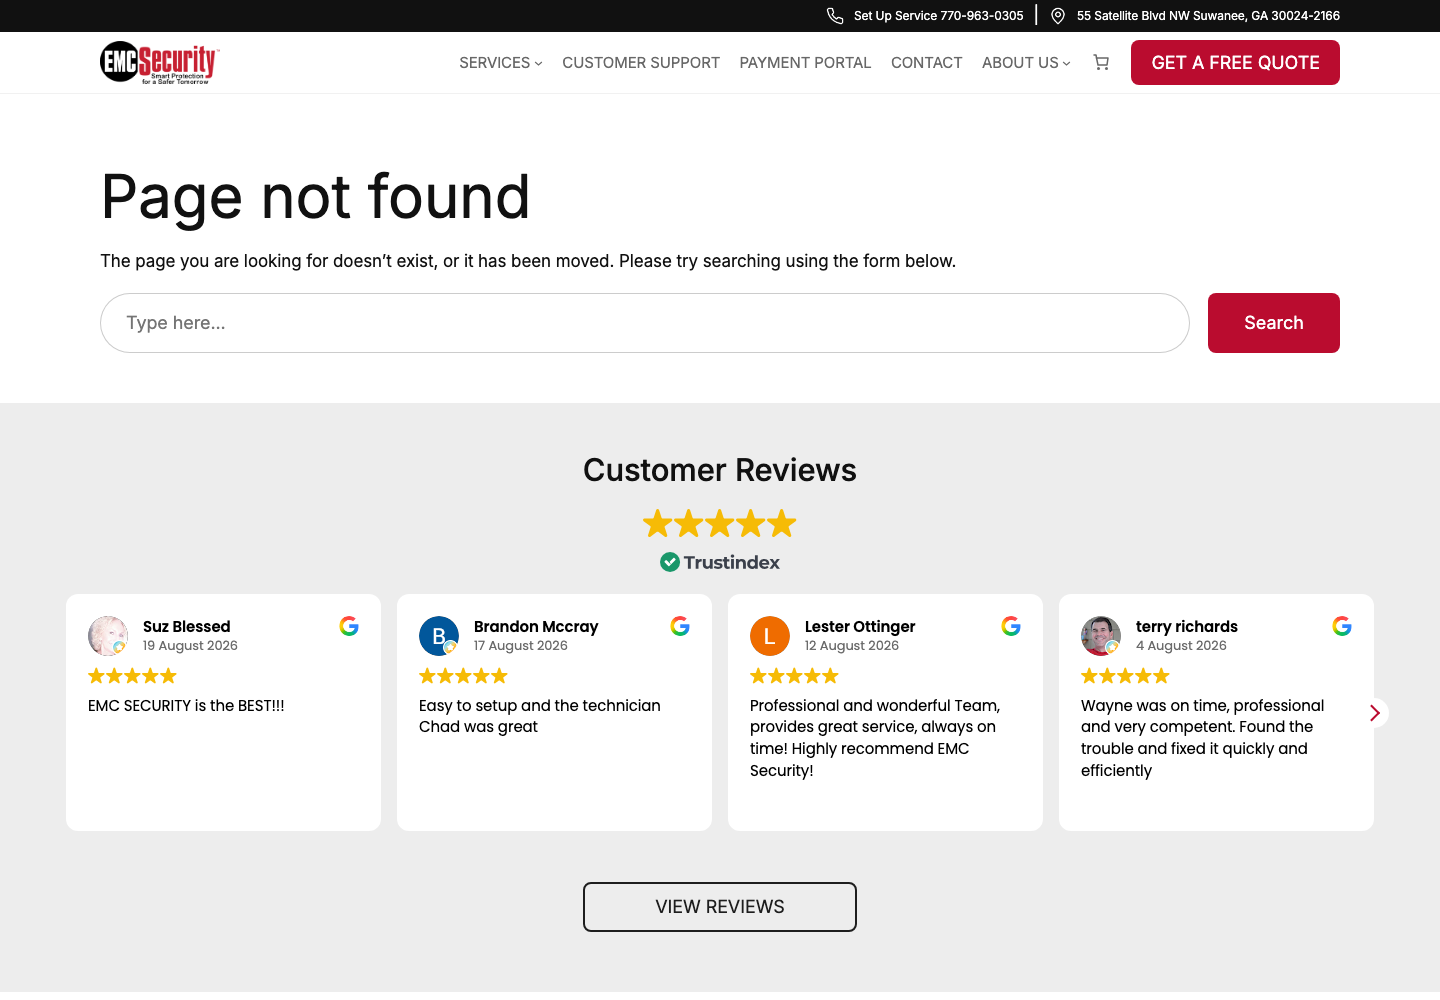Click the date 4 August 2026
Viewport: 1440px width, 1000px height.
1181,646
